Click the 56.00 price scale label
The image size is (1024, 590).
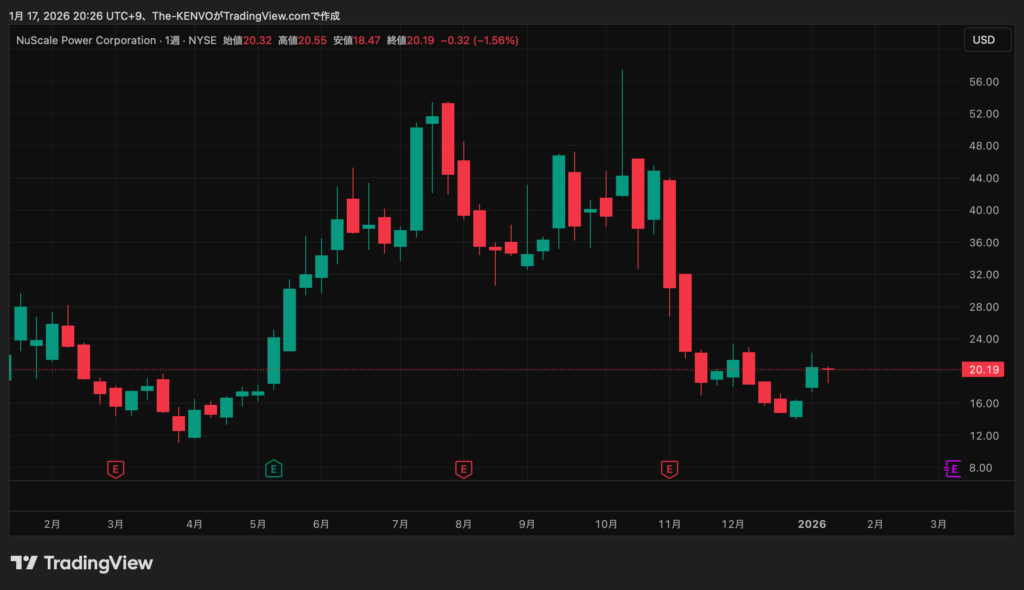[984, 82]
